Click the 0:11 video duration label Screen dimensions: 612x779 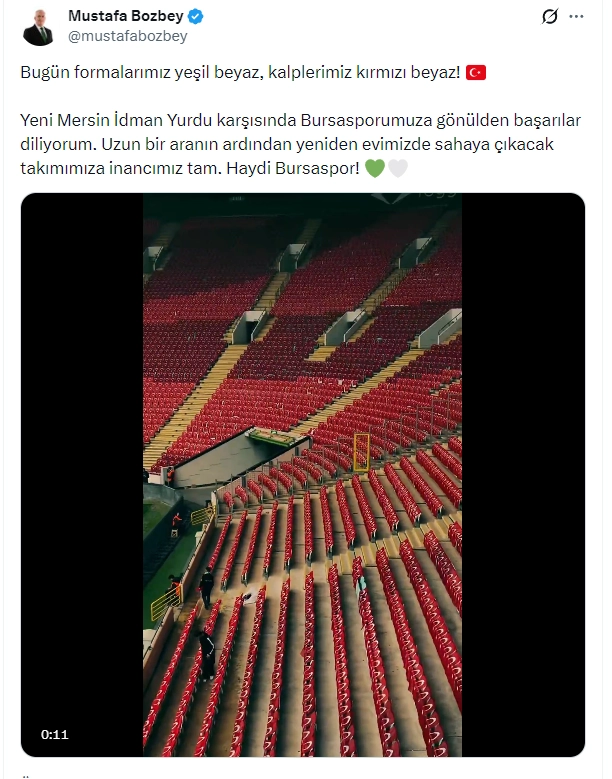(x=55, y=734)
